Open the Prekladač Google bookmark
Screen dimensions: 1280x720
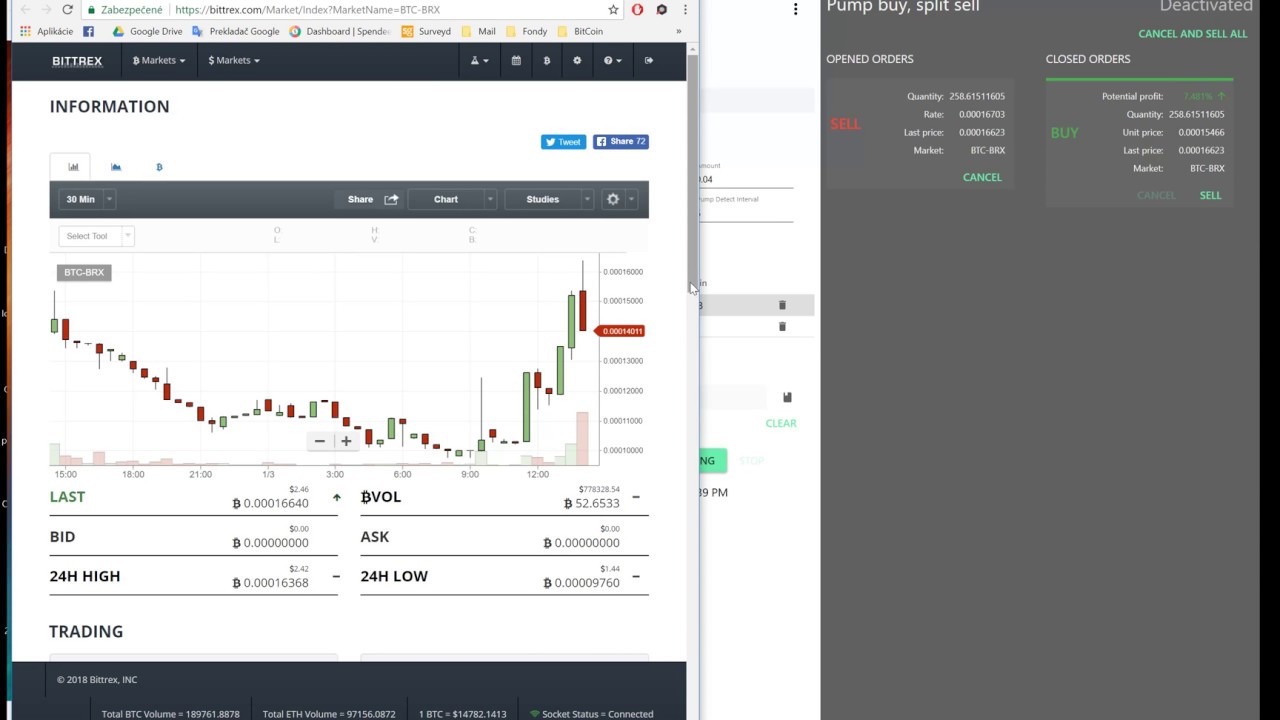click(235, 31)
